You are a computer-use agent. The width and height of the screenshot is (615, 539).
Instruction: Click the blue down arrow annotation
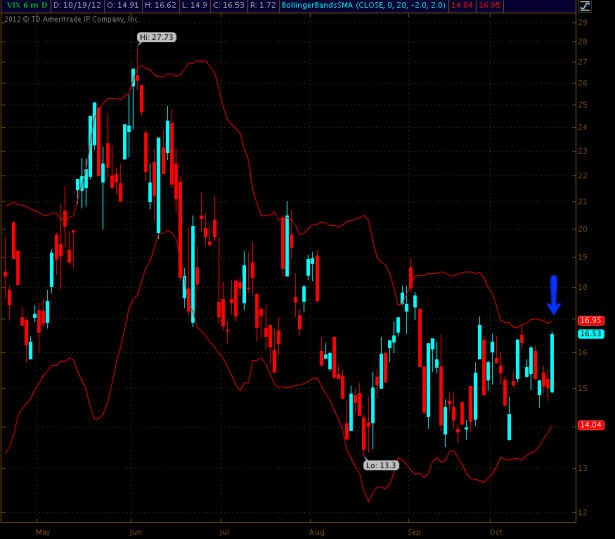[553, 295]
